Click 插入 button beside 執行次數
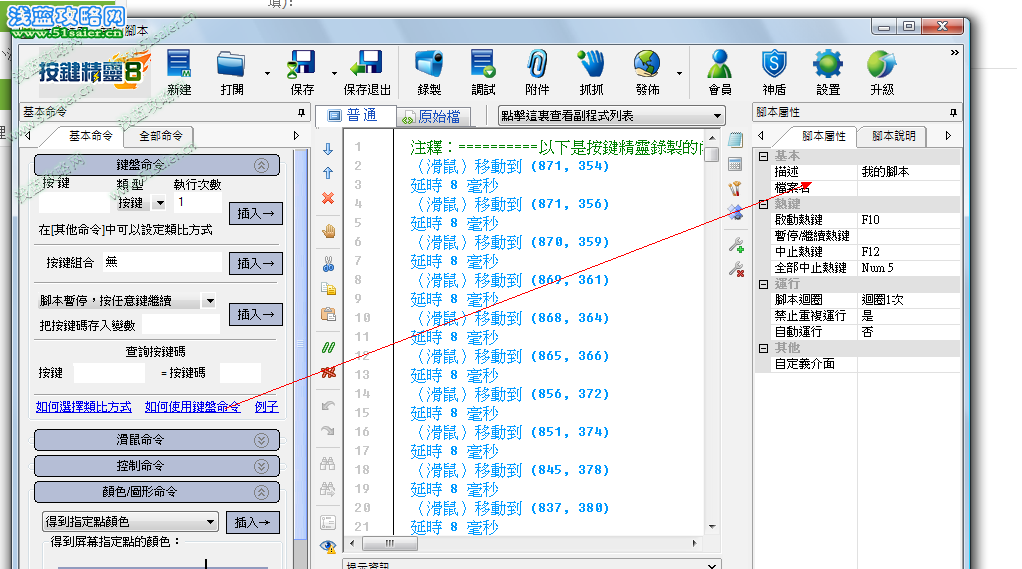 coord(256,213)
